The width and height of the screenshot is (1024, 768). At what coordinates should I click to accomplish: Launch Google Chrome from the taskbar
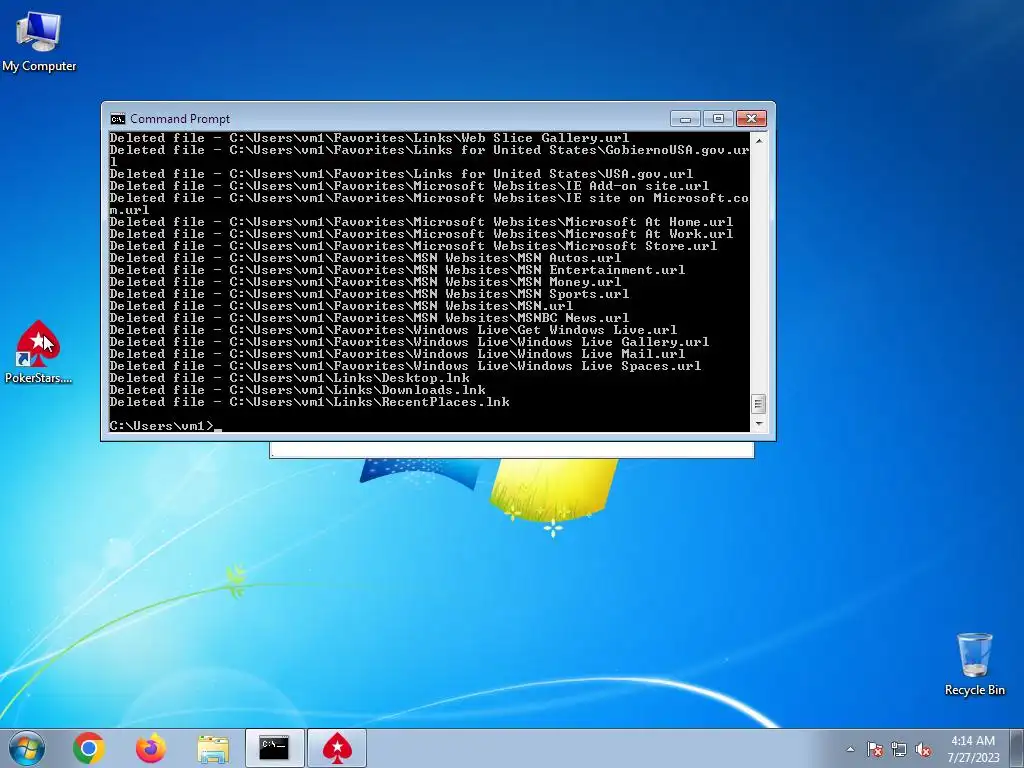click(89, 748)
